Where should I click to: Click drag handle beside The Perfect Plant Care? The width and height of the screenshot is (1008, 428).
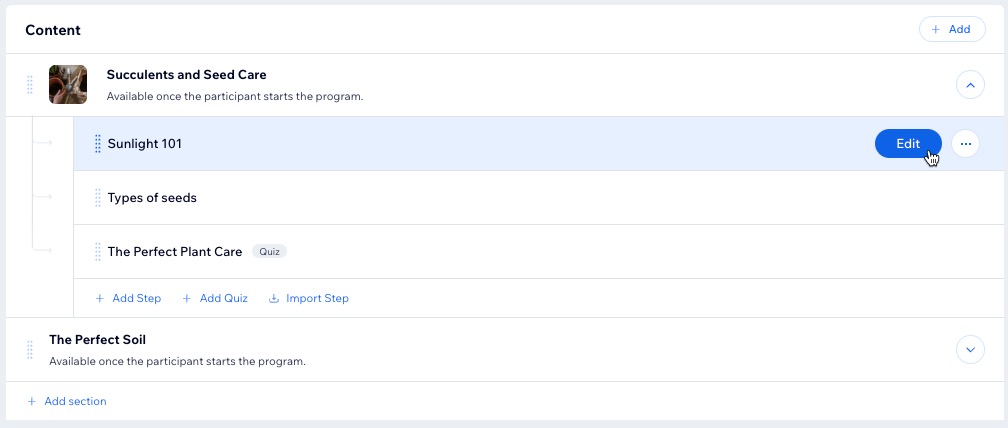98,252
